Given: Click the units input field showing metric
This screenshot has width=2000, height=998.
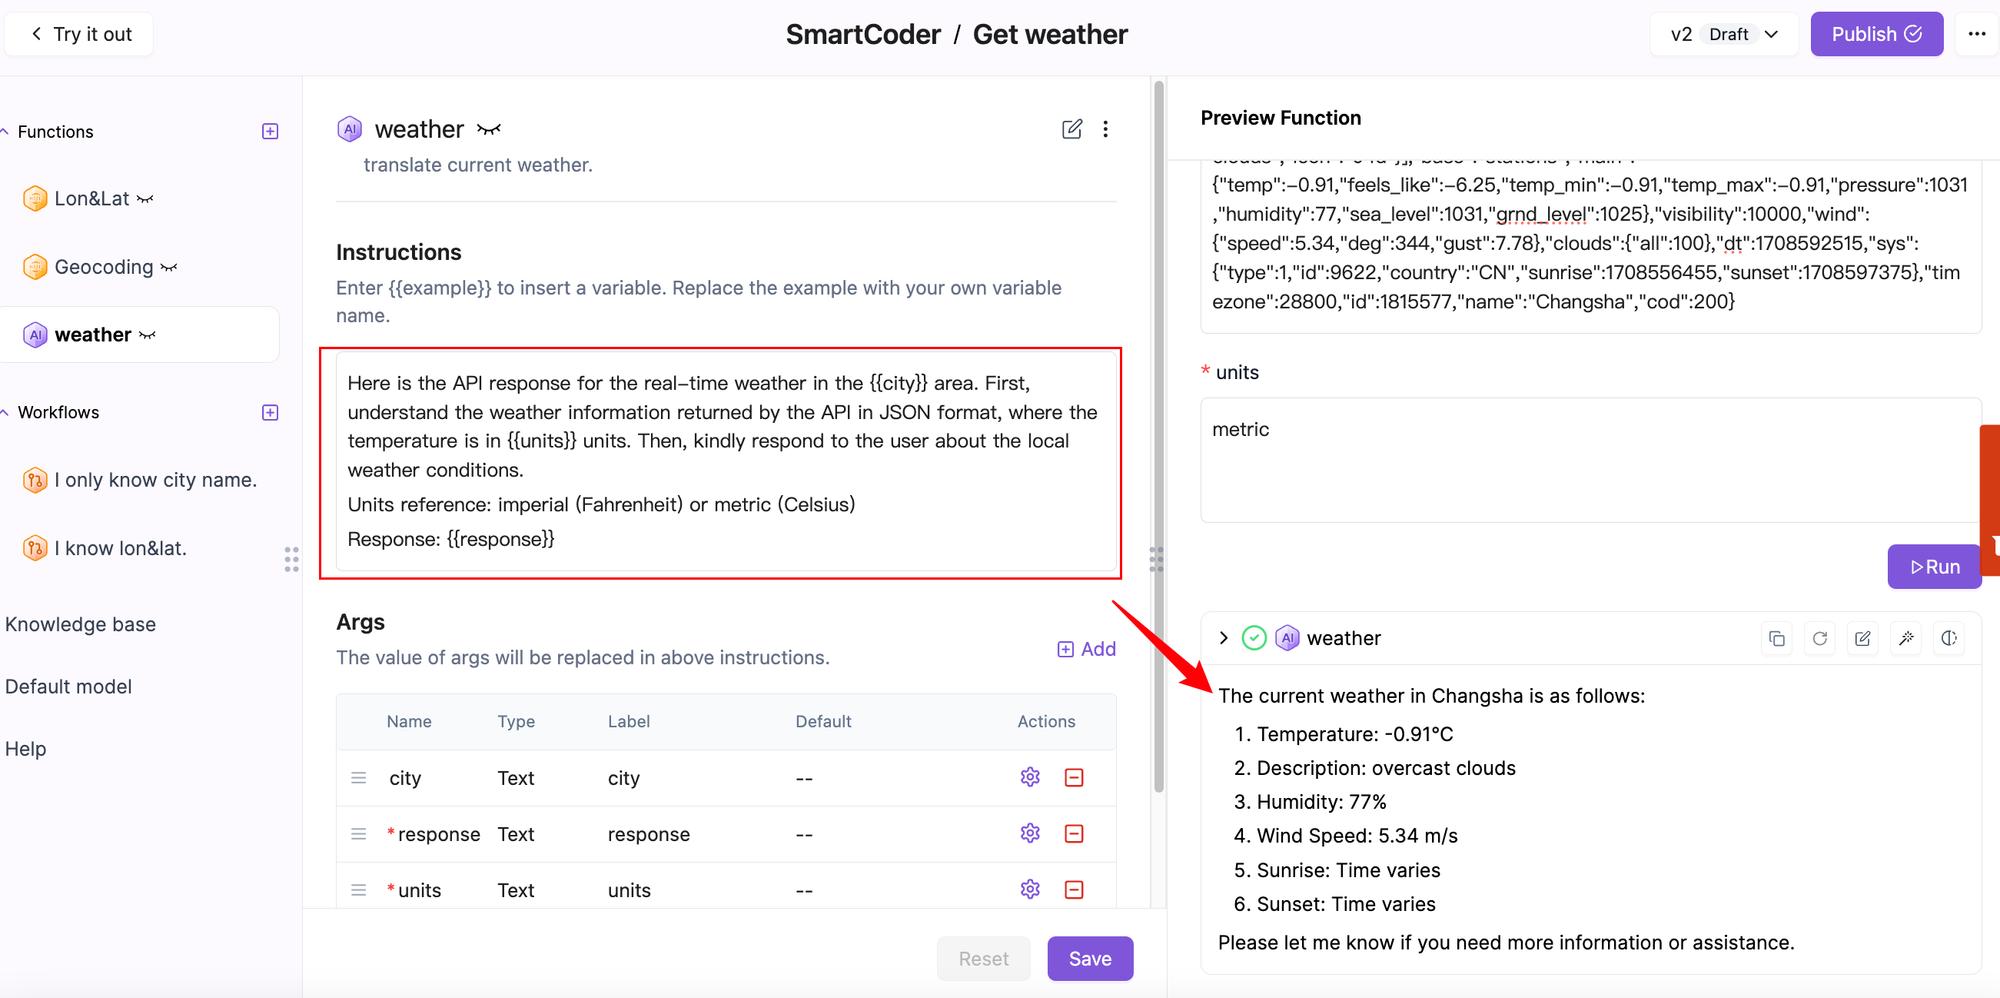Looking at the screenshot, I should (1590, 460).
